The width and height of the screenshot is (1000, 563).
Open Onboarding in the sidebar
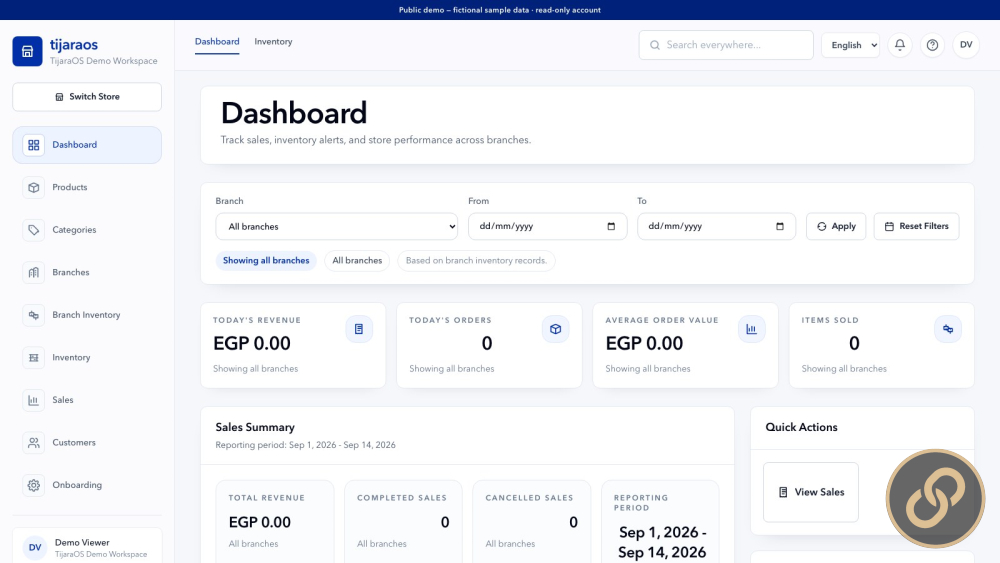(x=87, y=485)
